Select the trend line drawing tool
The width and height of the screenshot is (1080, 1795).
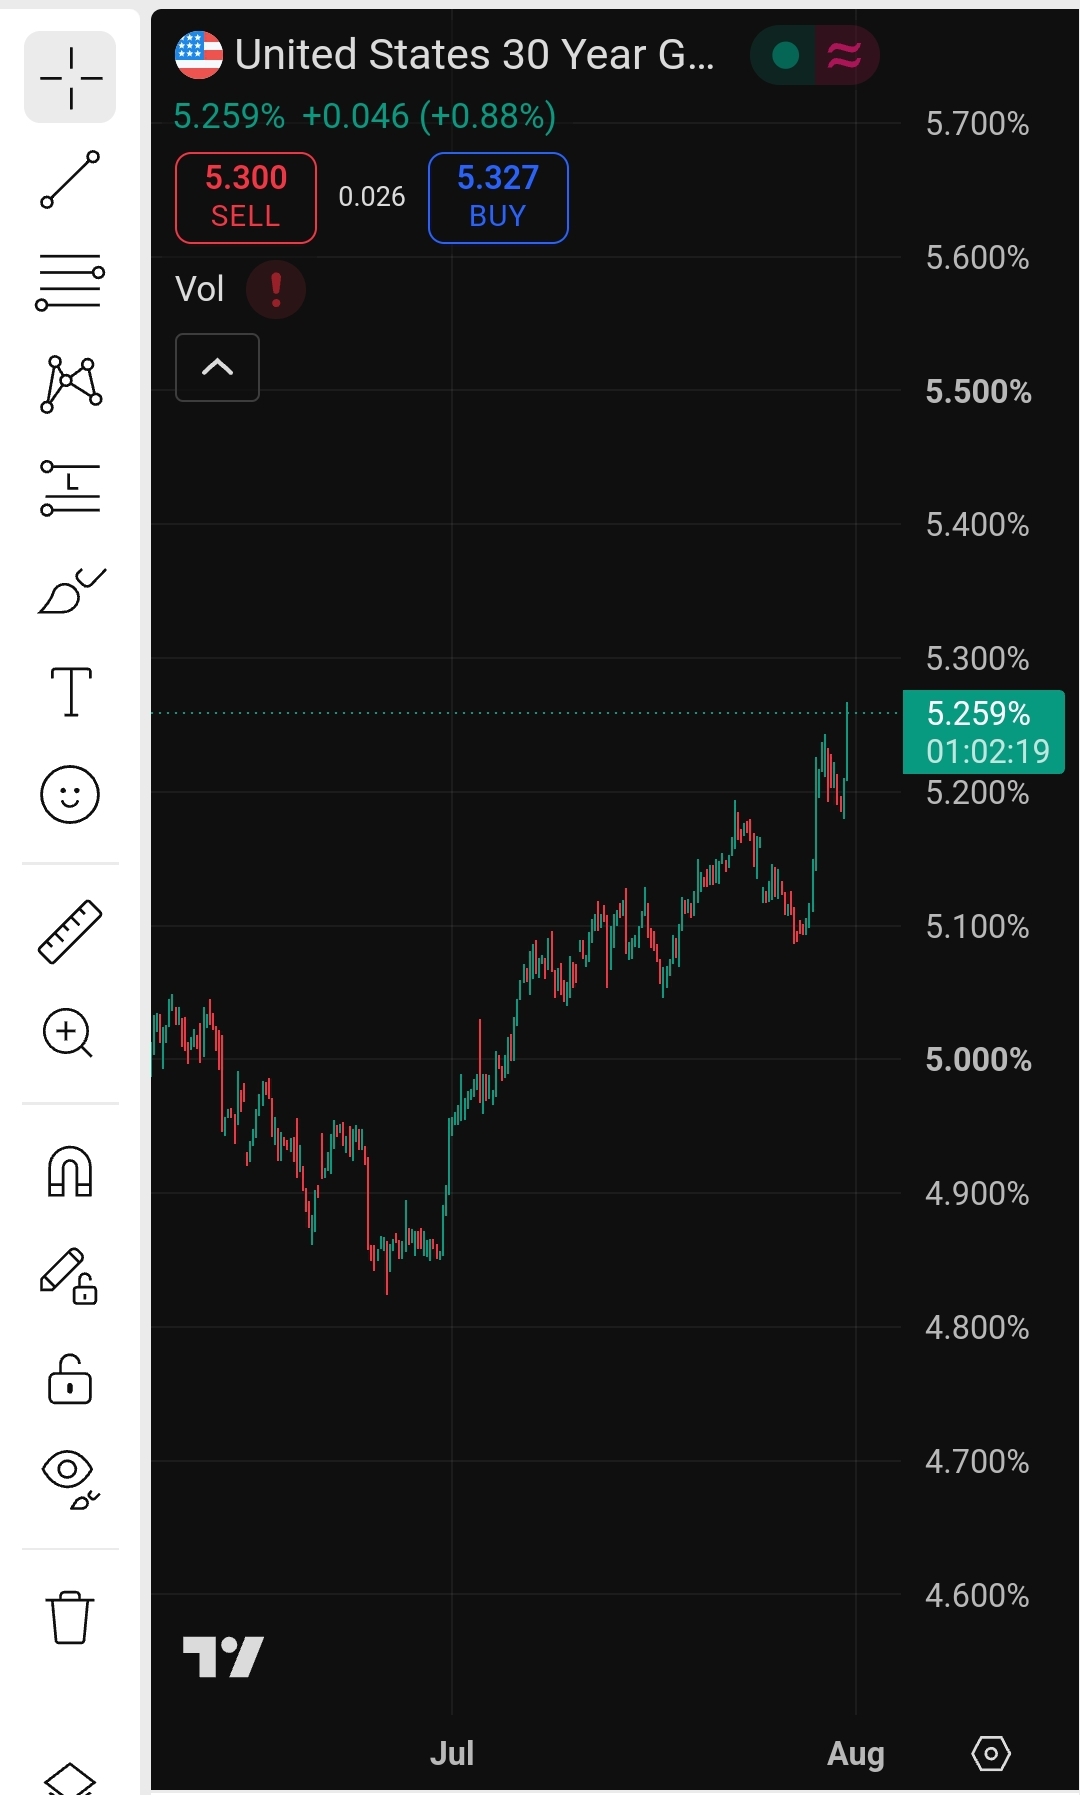(x=70, y=180)
